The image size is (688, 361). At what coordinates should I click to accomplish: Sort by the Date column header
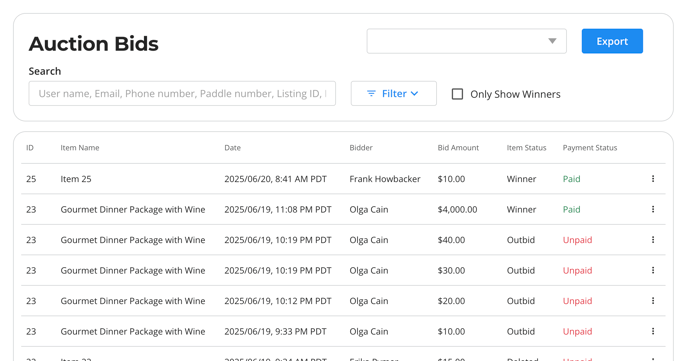click(233, 148)
